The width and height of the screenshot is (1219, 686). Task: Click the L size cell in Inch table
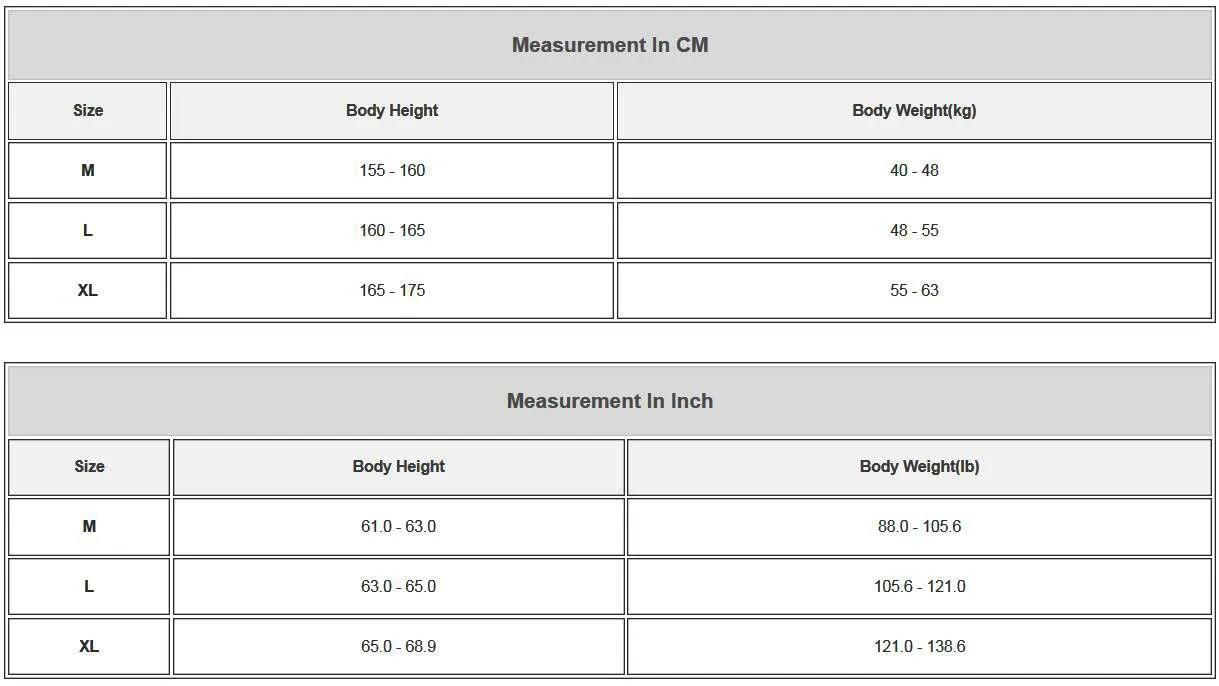pyautogui.click(x=89, y=586)
